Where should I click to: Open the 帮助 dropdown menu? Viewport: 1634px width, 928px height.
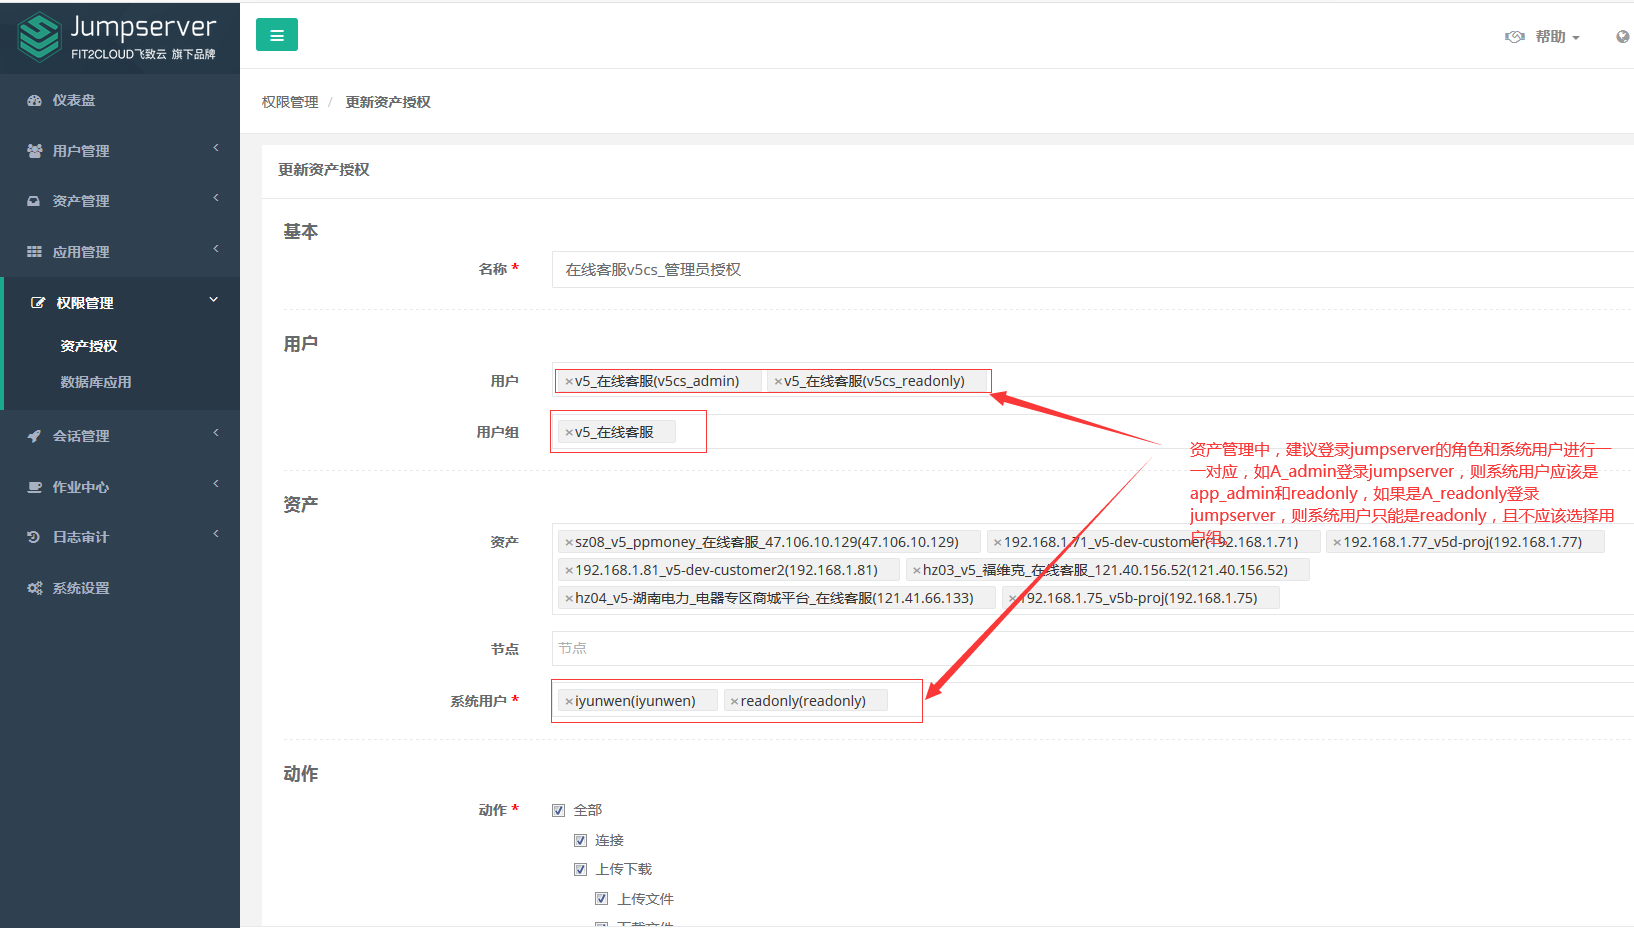coord(1557,37)
